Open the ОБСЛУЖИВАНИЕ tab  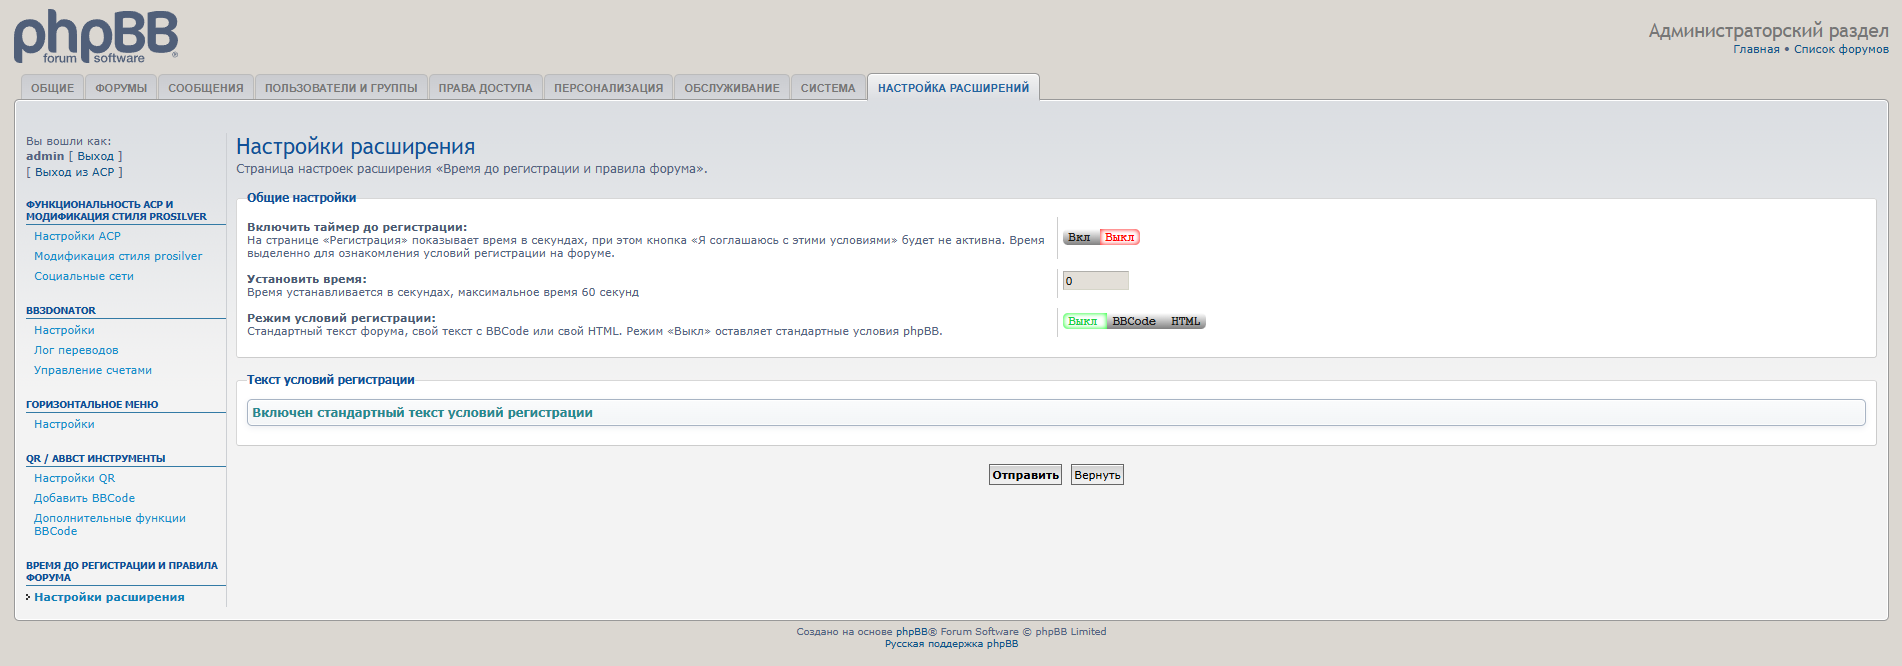click(732, 88)
